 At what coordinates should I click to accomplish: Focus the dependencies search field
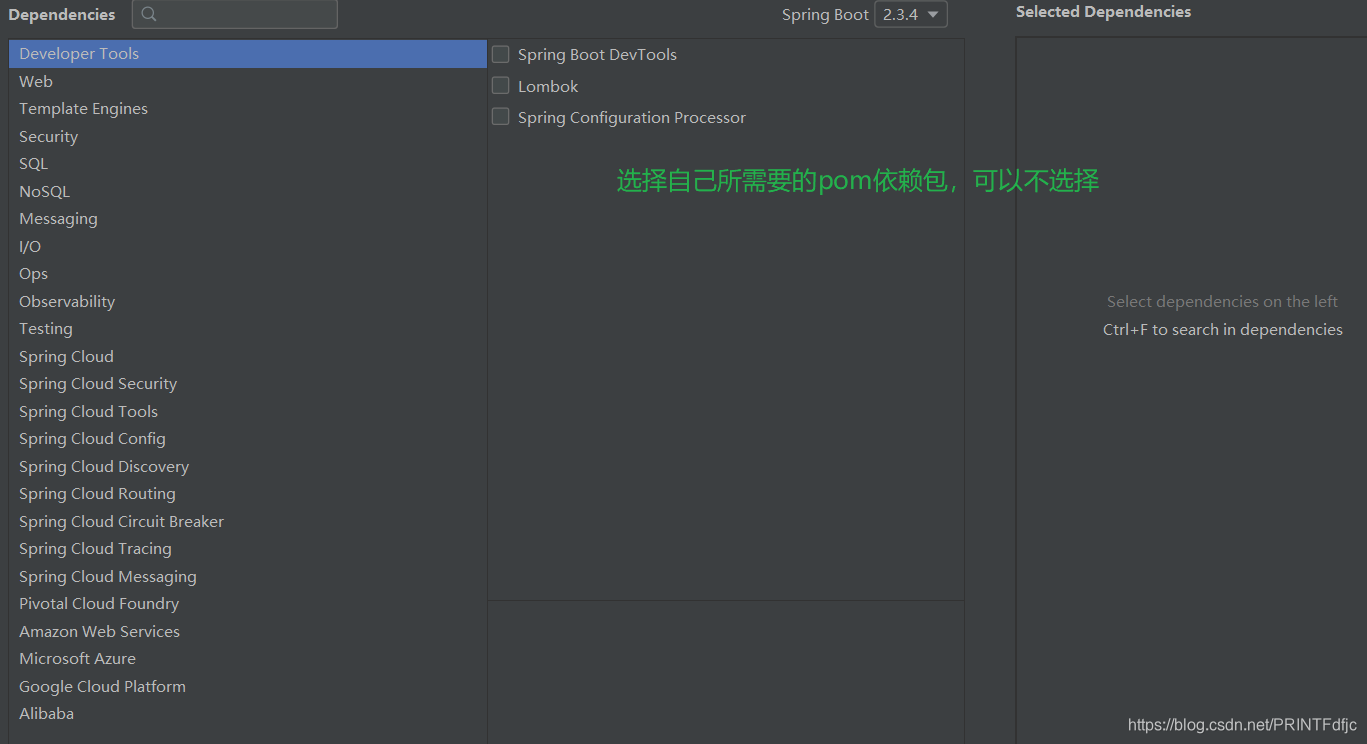point(235,14)
